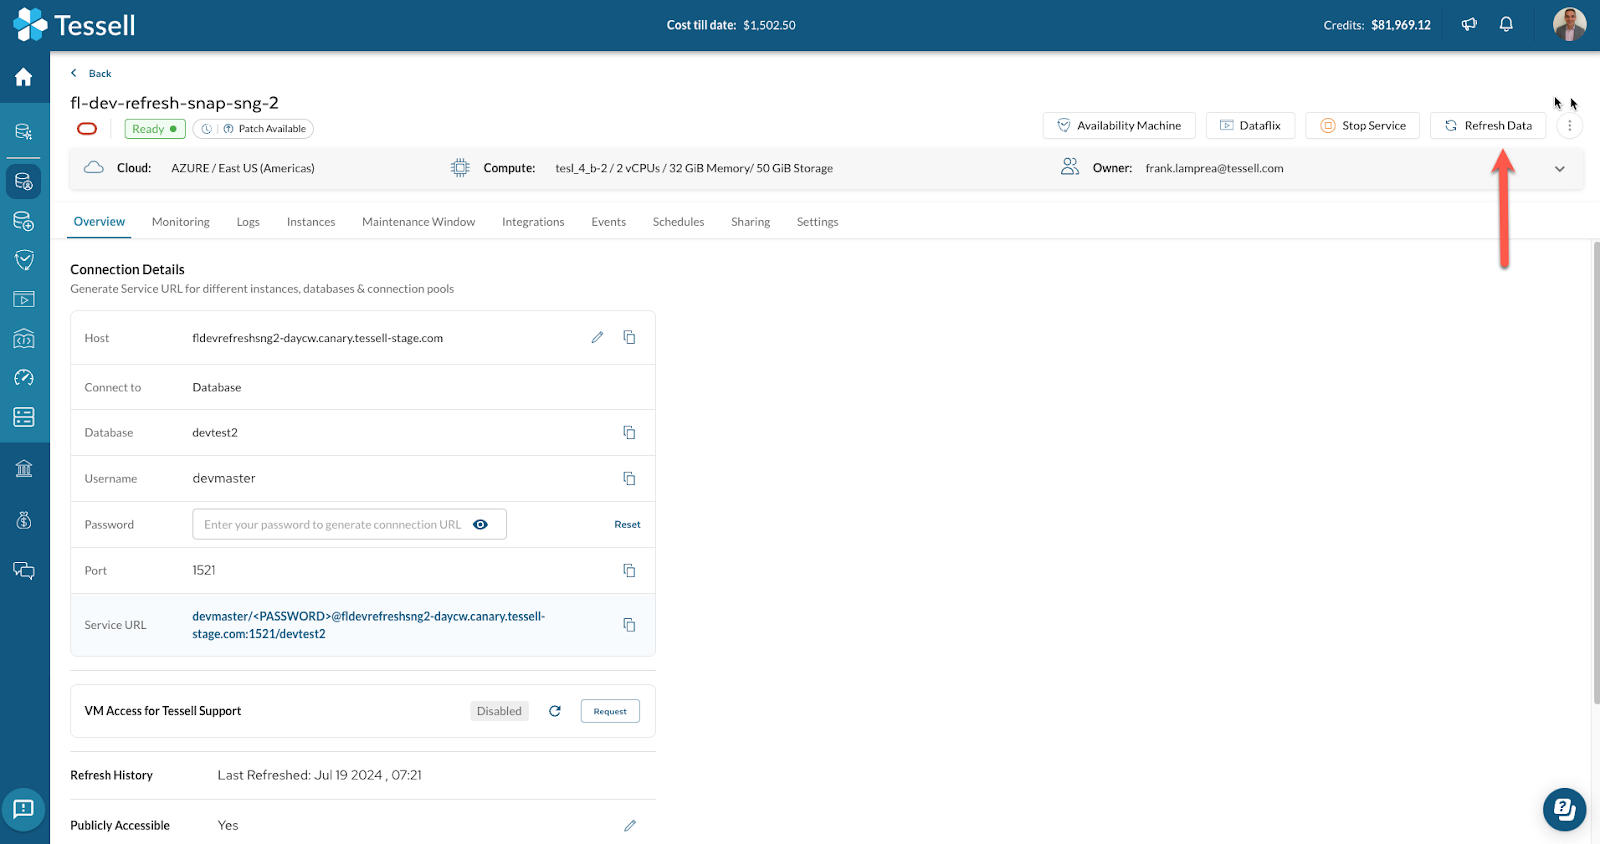Open the Settings tab

click(817, 222)
